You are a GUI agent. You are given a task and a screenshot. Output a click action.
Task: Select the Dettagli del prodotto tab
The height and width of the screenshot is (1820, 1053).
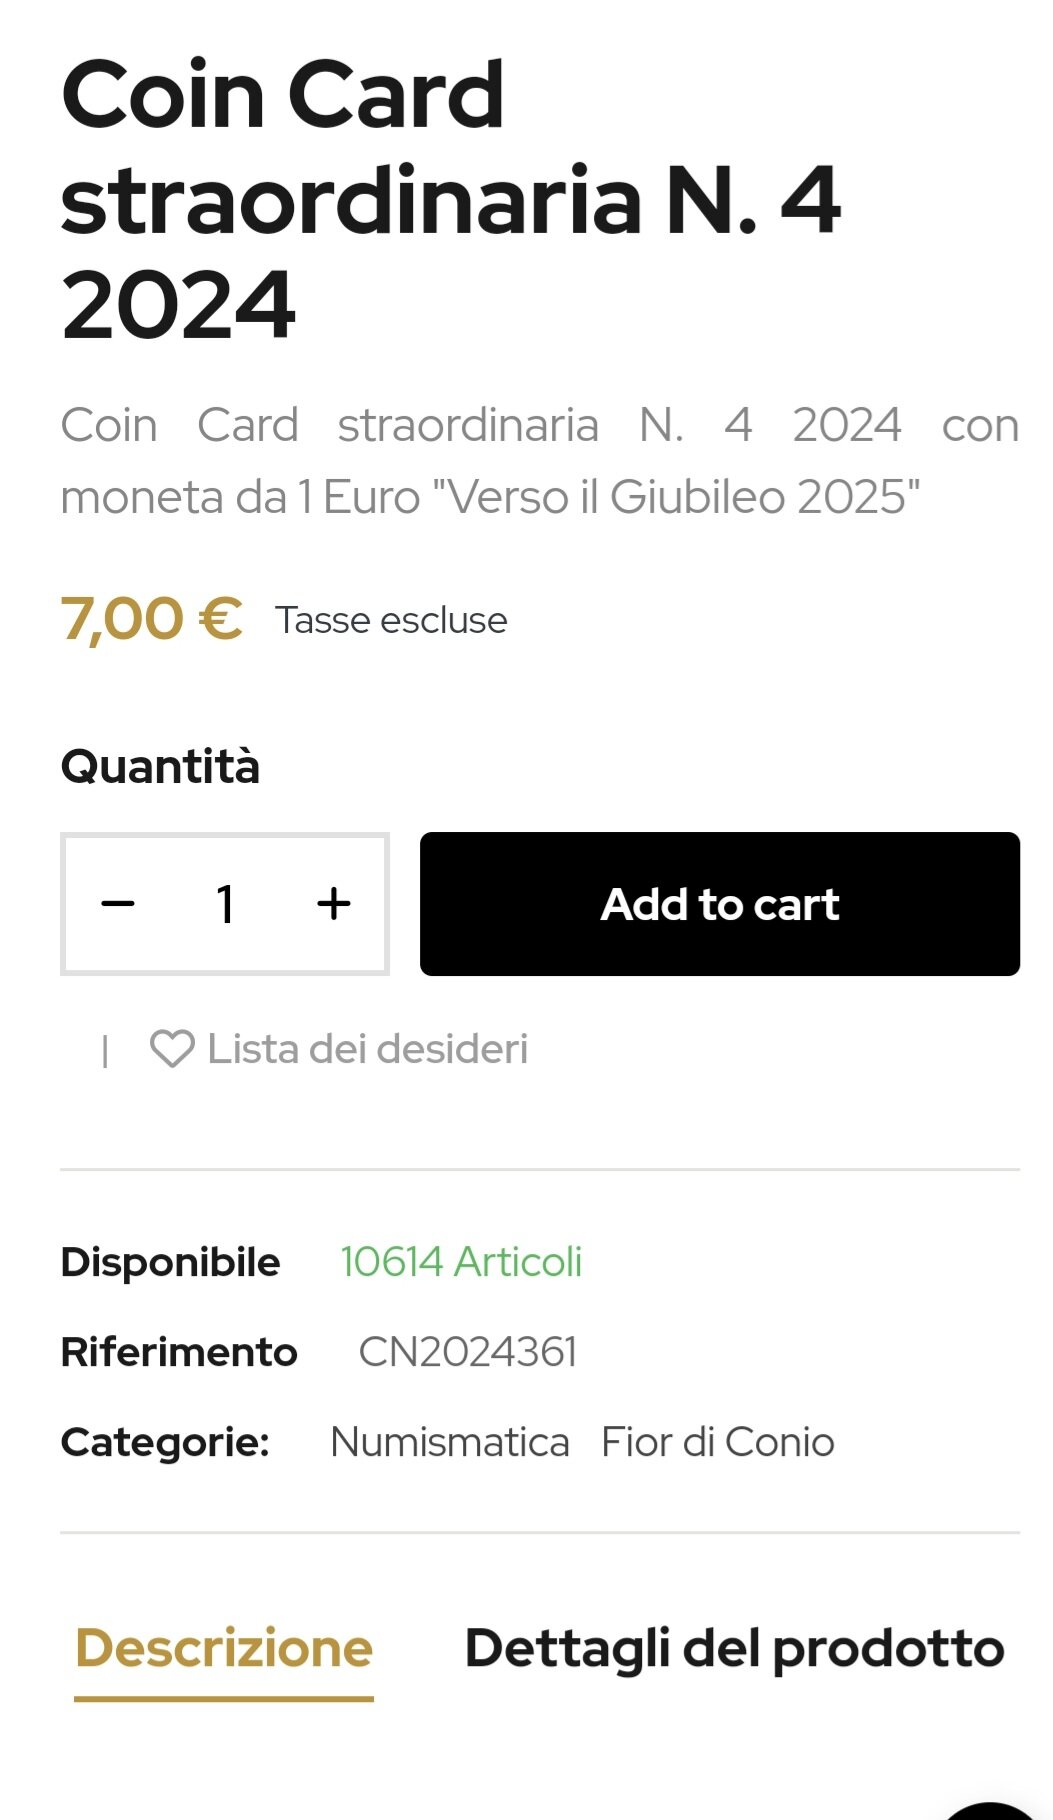[734, 1648]
